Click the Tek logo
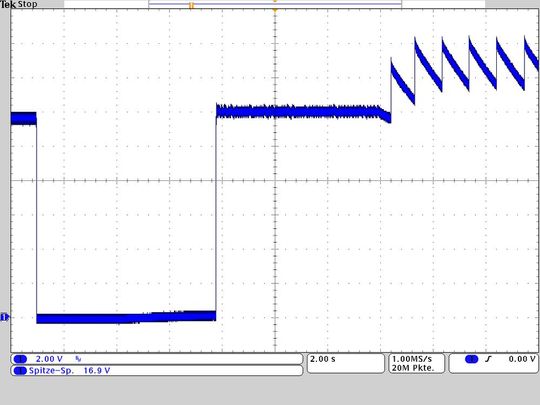This screenshot has width=540, height=405. [x=8, y=4]
